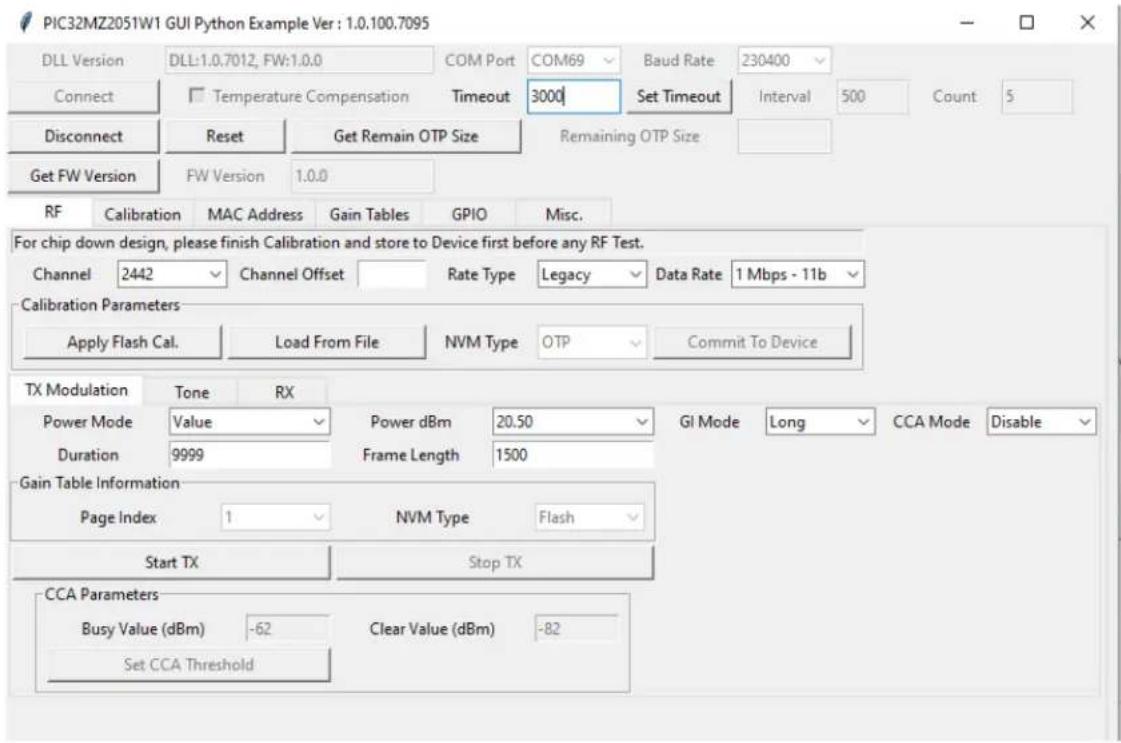
Task: Click Commit To Device button
Action: tap(752, 342)
